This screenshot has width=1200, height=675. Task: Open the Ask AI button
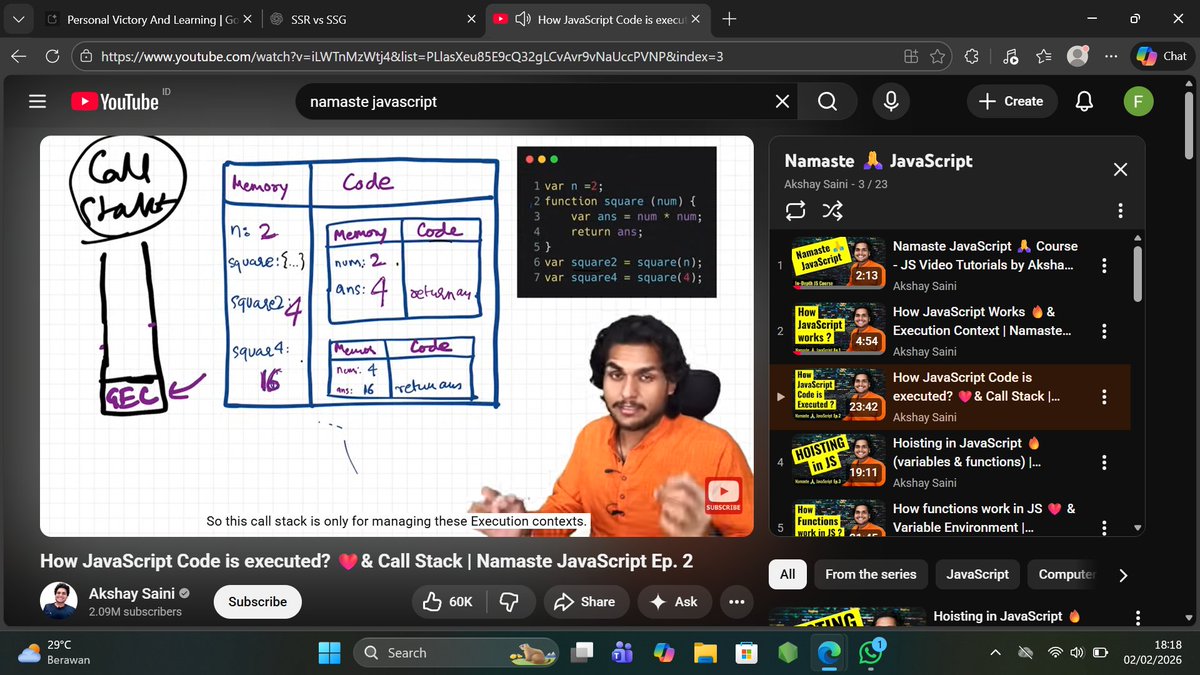[x=674, y=602]
